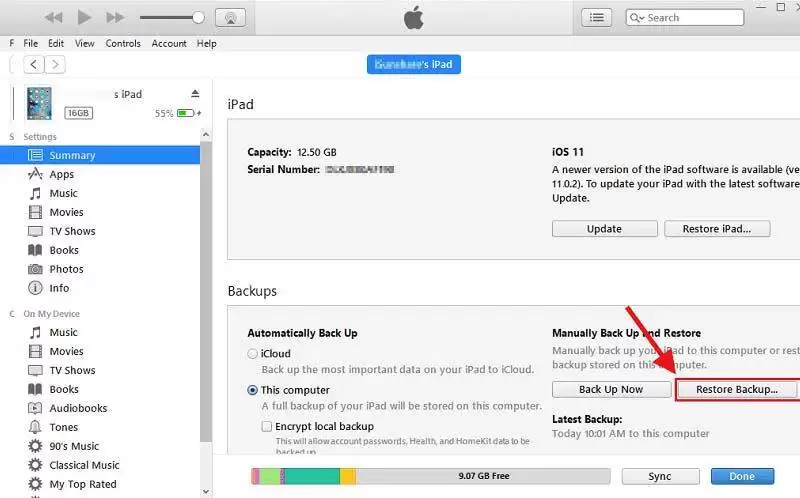Skip forward with the fast-forward button
Image resolution: width=800 pixels, height=498 pixels.
[115, 18]
